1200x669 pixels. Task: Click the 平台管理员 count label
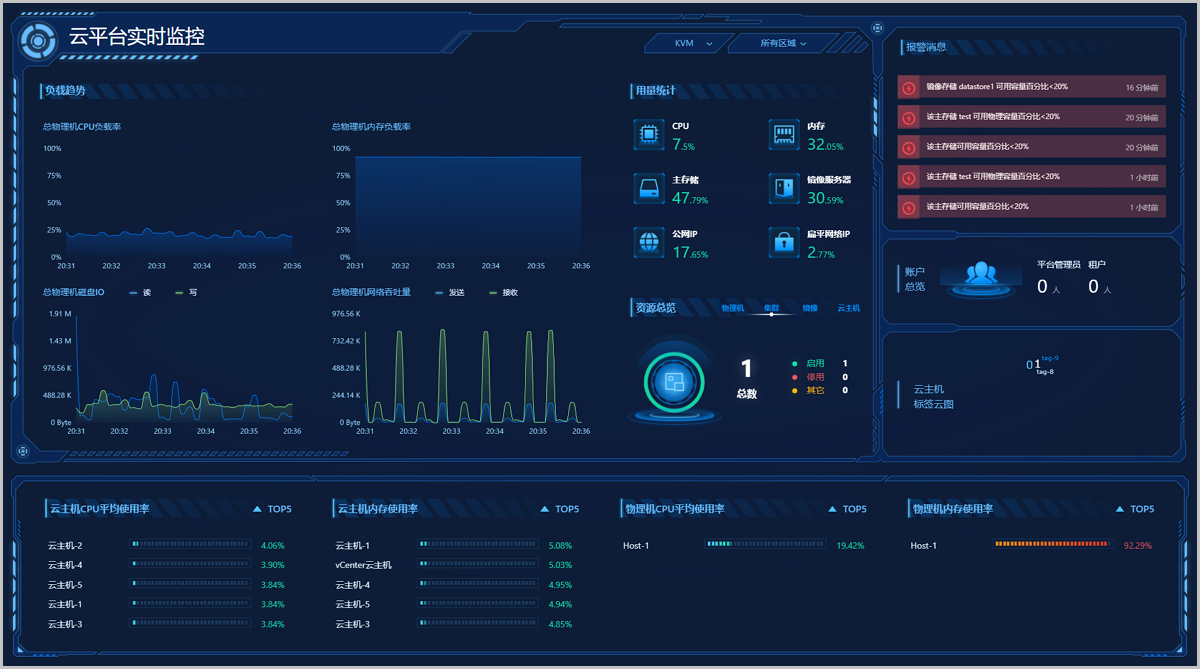(x=1059, y=265)
